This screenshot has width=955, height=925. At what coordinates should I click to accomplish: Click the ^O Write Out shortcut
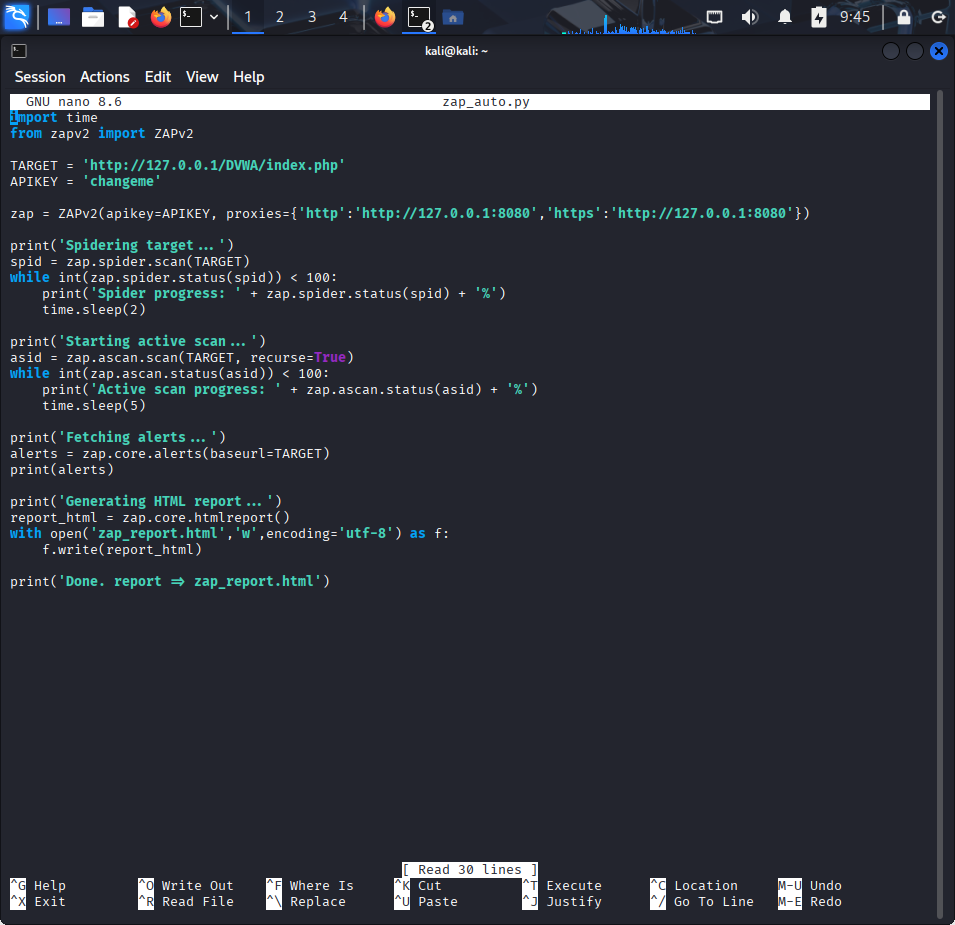pyautogui.click(x=186, y=885)
